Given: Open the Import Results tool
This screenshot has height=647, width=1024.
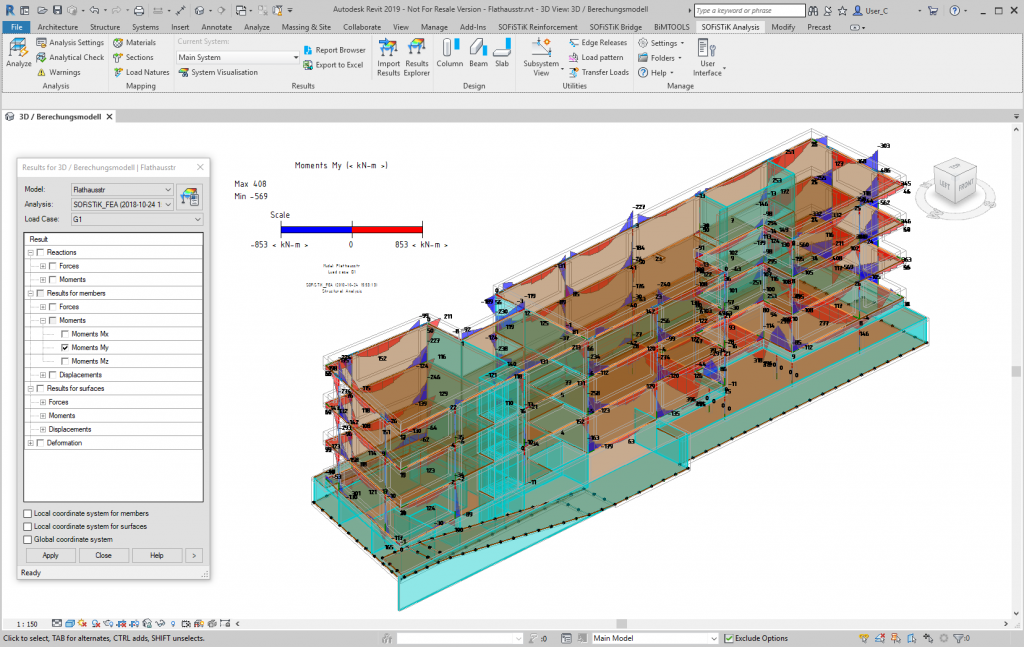Looking at the screenshot, I should pos(388,55).
